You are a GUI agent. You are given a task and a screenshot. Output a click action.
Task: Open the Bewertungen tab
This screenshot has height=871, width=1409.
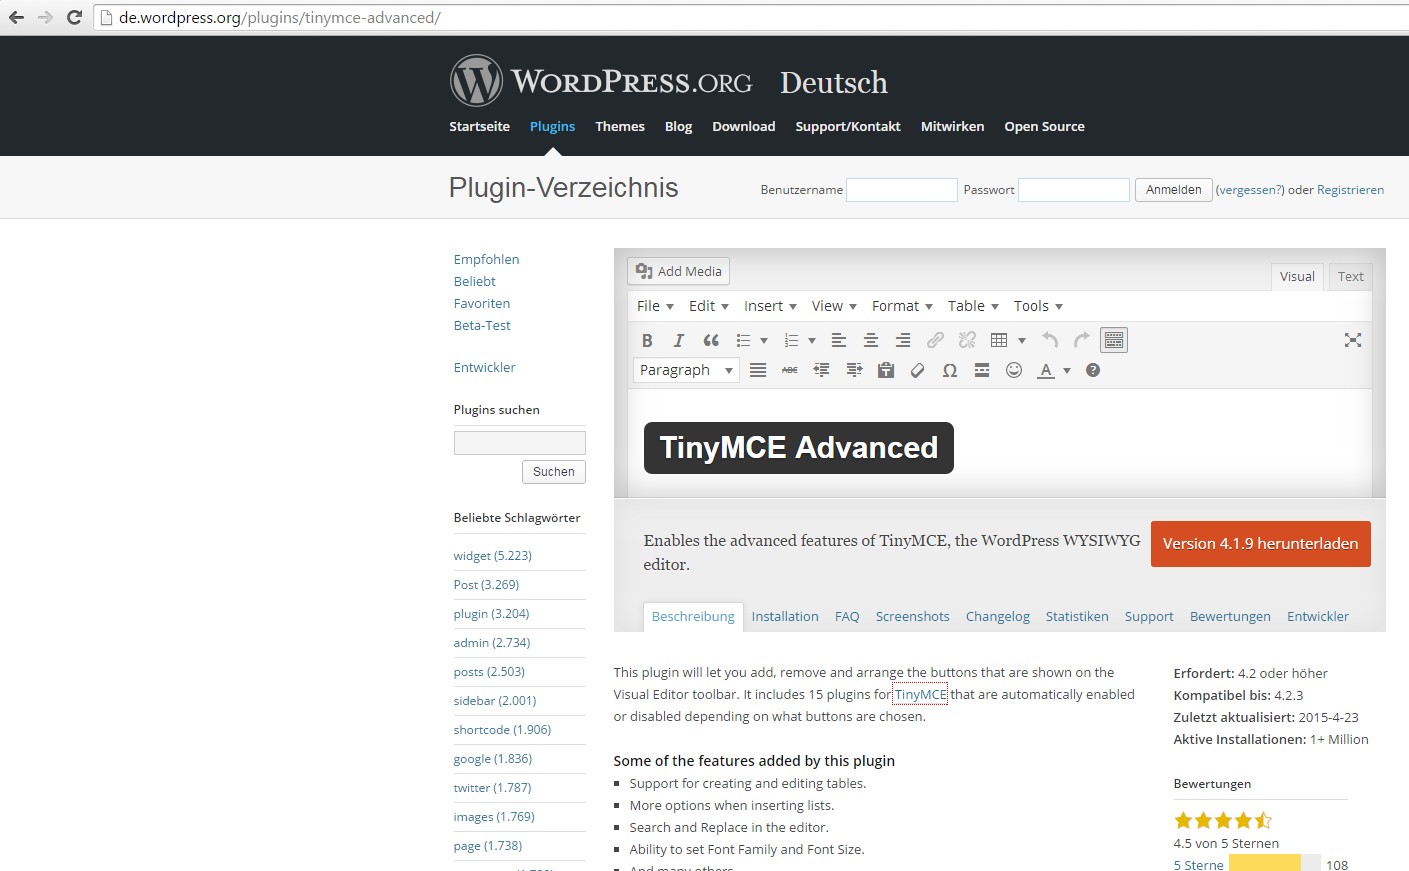pos(1230,617)
